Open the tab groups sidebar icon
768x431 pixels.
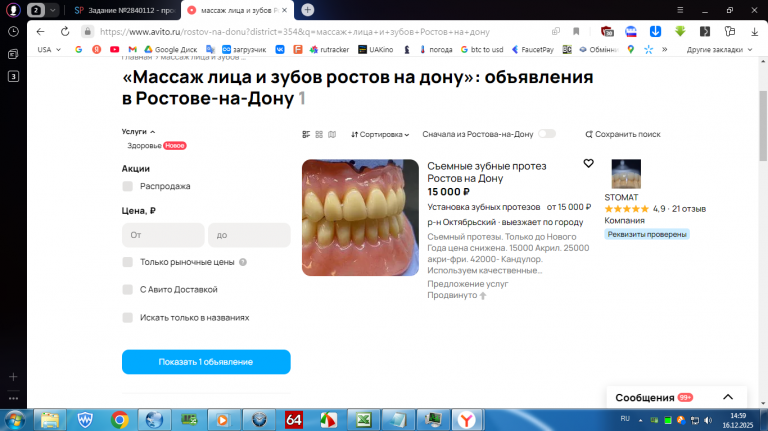tap(13, 54)
